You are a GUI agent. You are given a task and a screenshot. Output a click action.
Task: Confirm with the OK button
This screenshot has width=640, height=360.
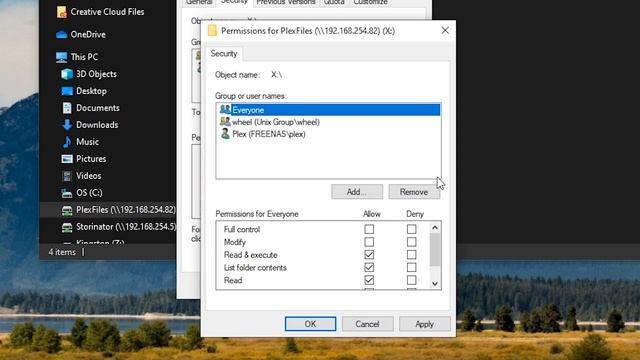tap(310, 324)
